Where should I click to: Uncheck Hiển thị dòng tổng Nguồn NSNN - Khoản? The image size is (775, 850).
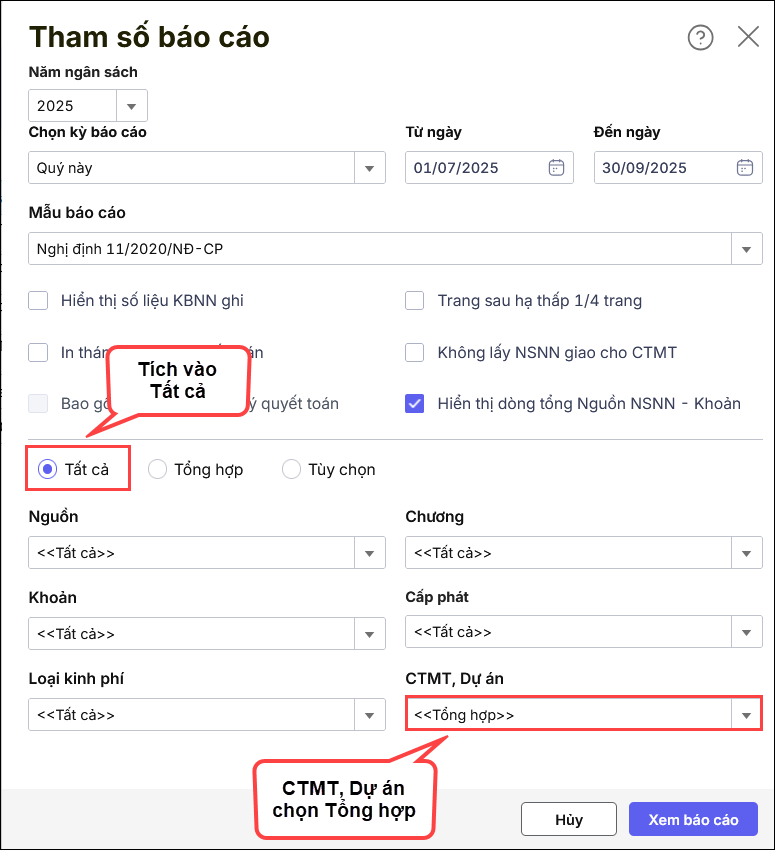coord(415,404)
